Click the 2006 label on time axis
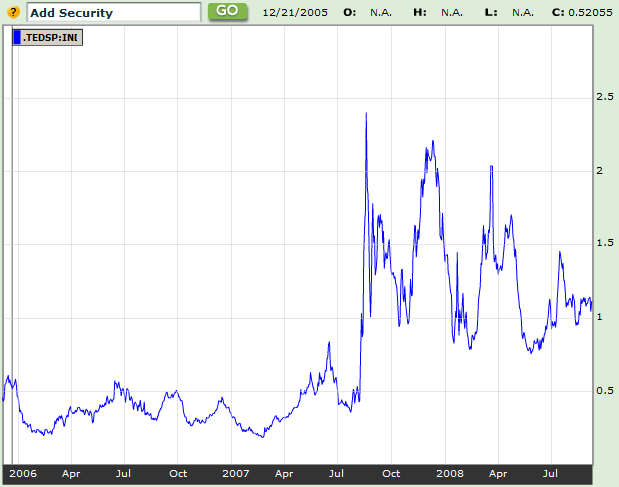 pos(23,472)
